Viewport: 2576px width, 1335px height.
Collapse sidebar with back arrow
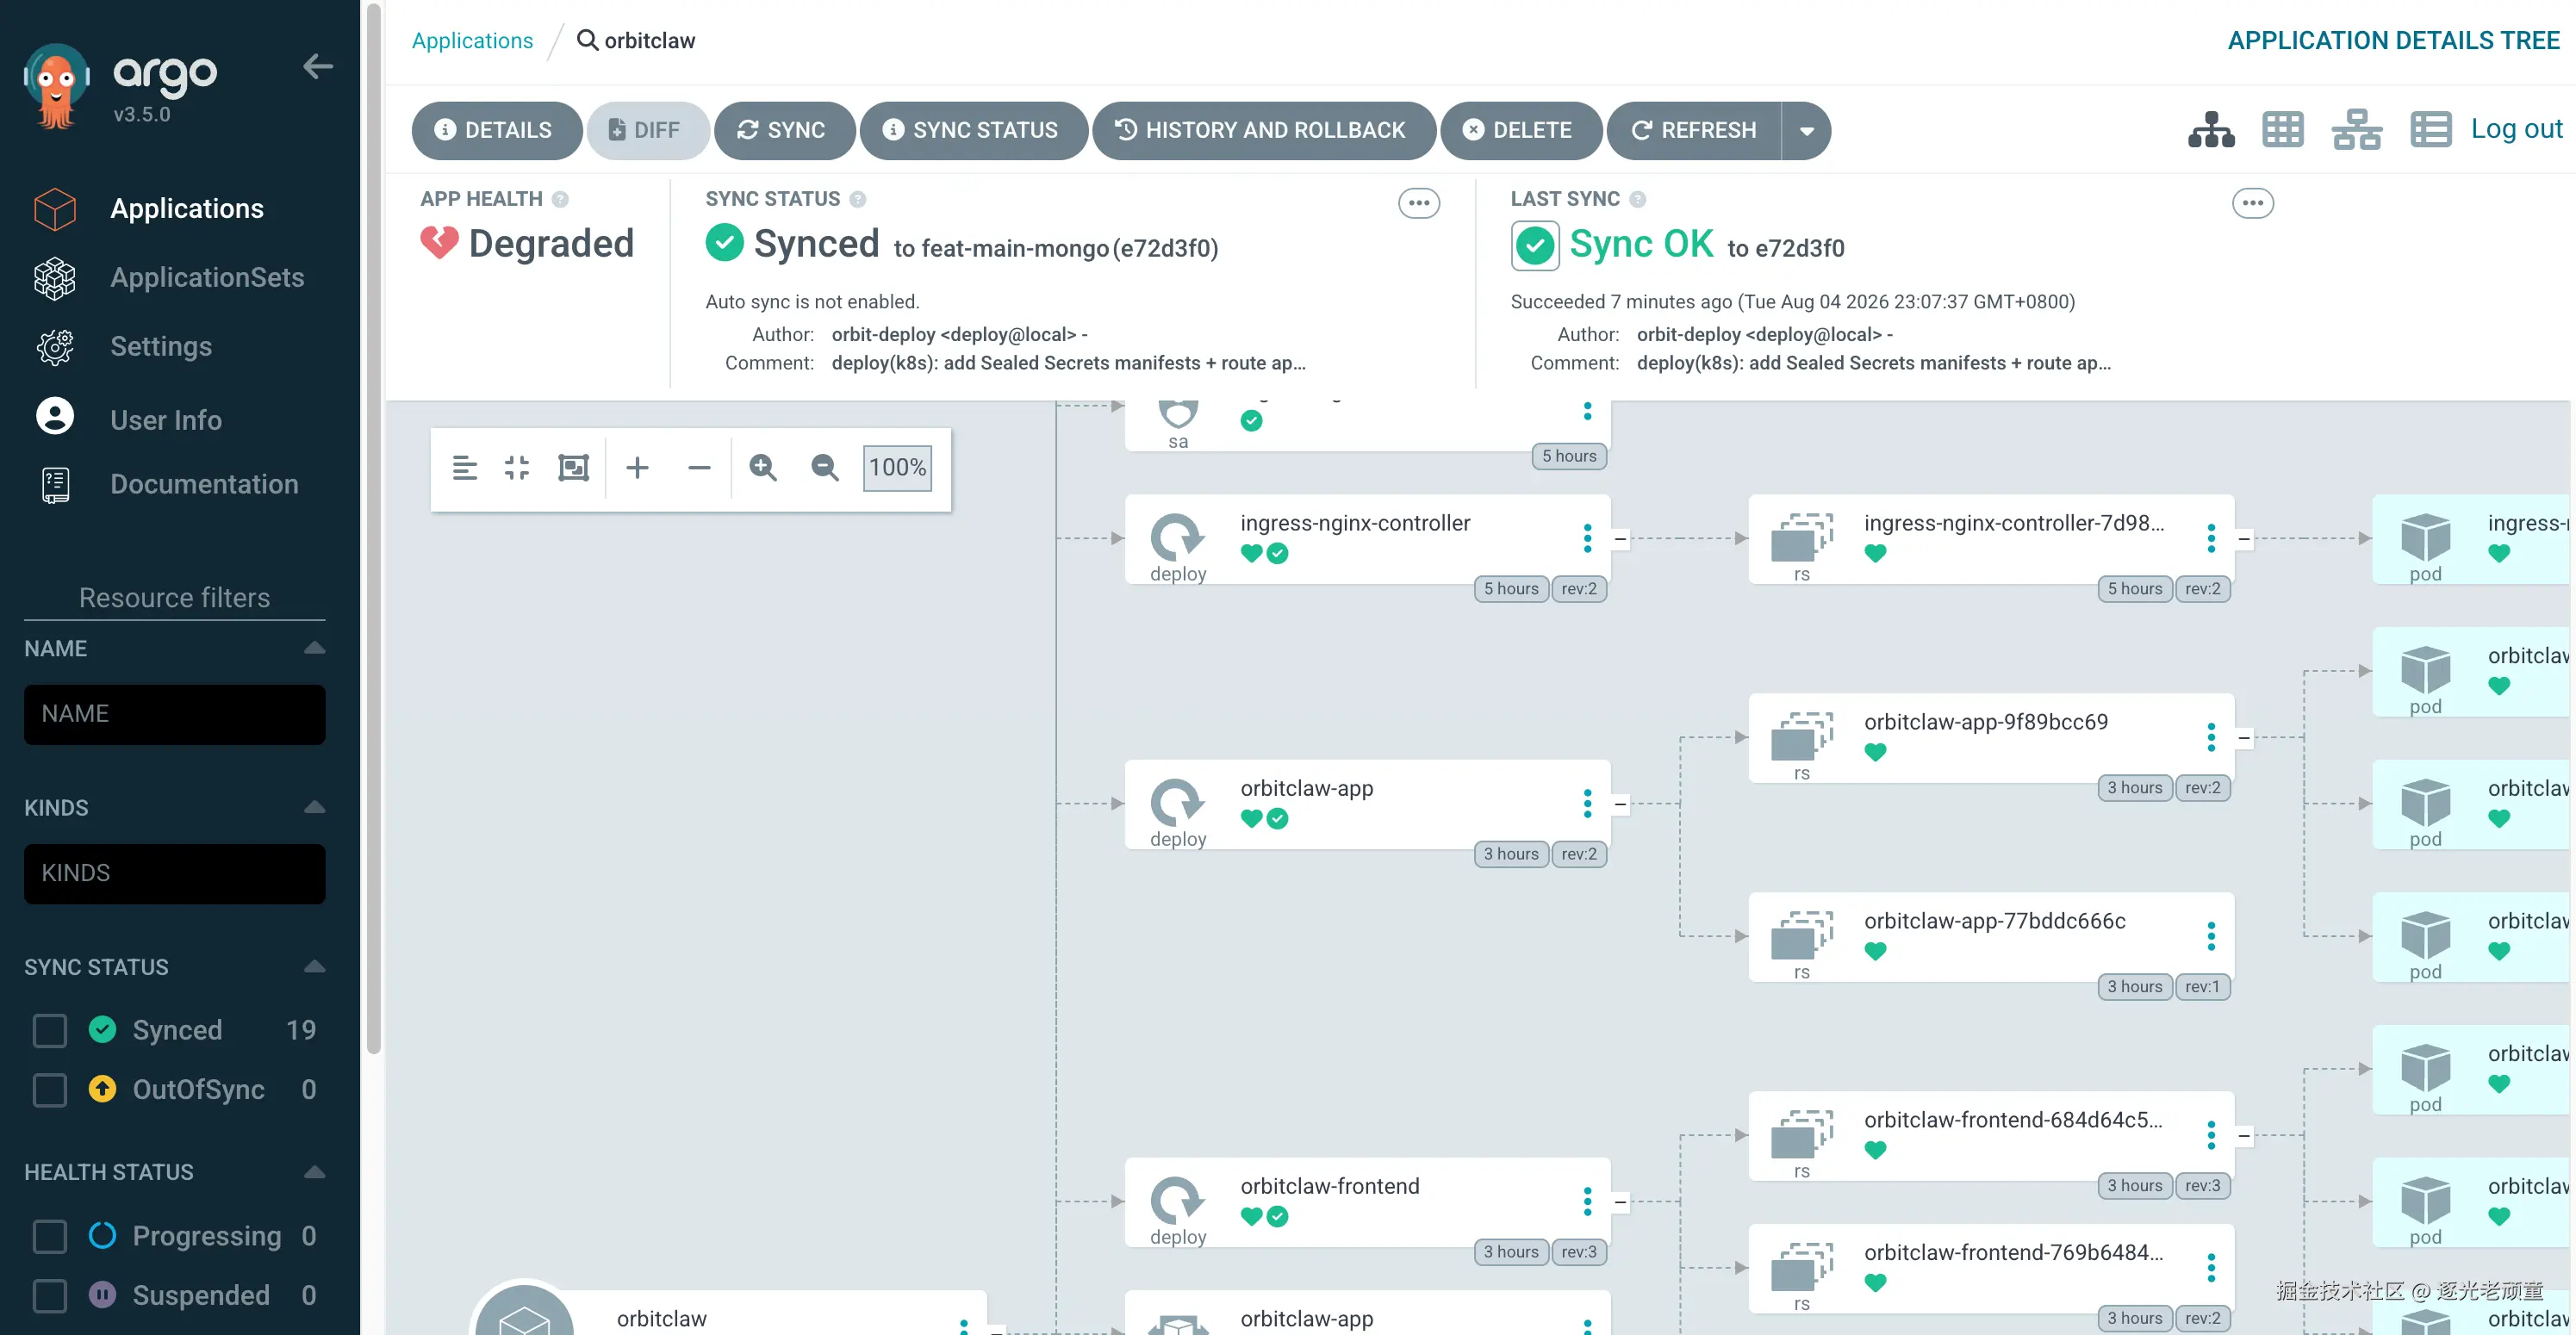point(317,67)
